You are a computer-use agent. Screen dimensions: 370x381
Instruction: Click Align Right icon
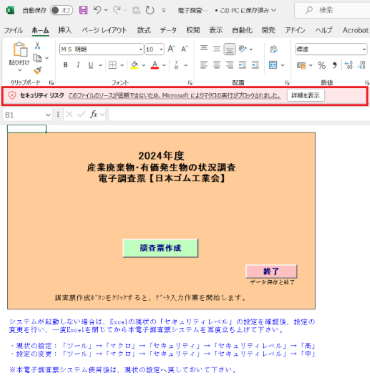(230, 65)
